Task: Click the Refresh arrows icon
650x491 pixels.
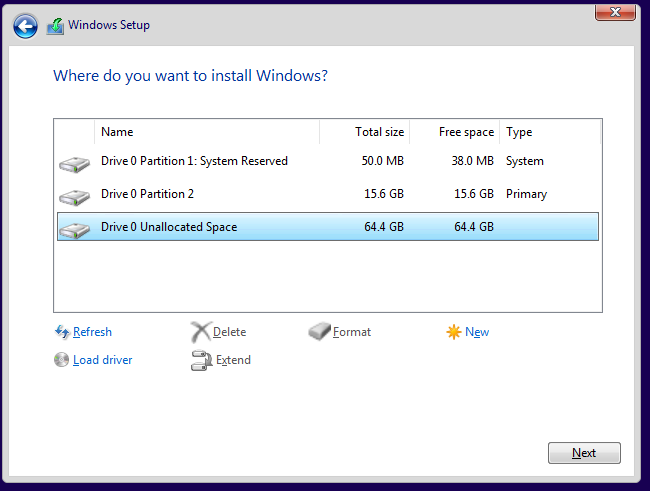Action: click(62, 332)
